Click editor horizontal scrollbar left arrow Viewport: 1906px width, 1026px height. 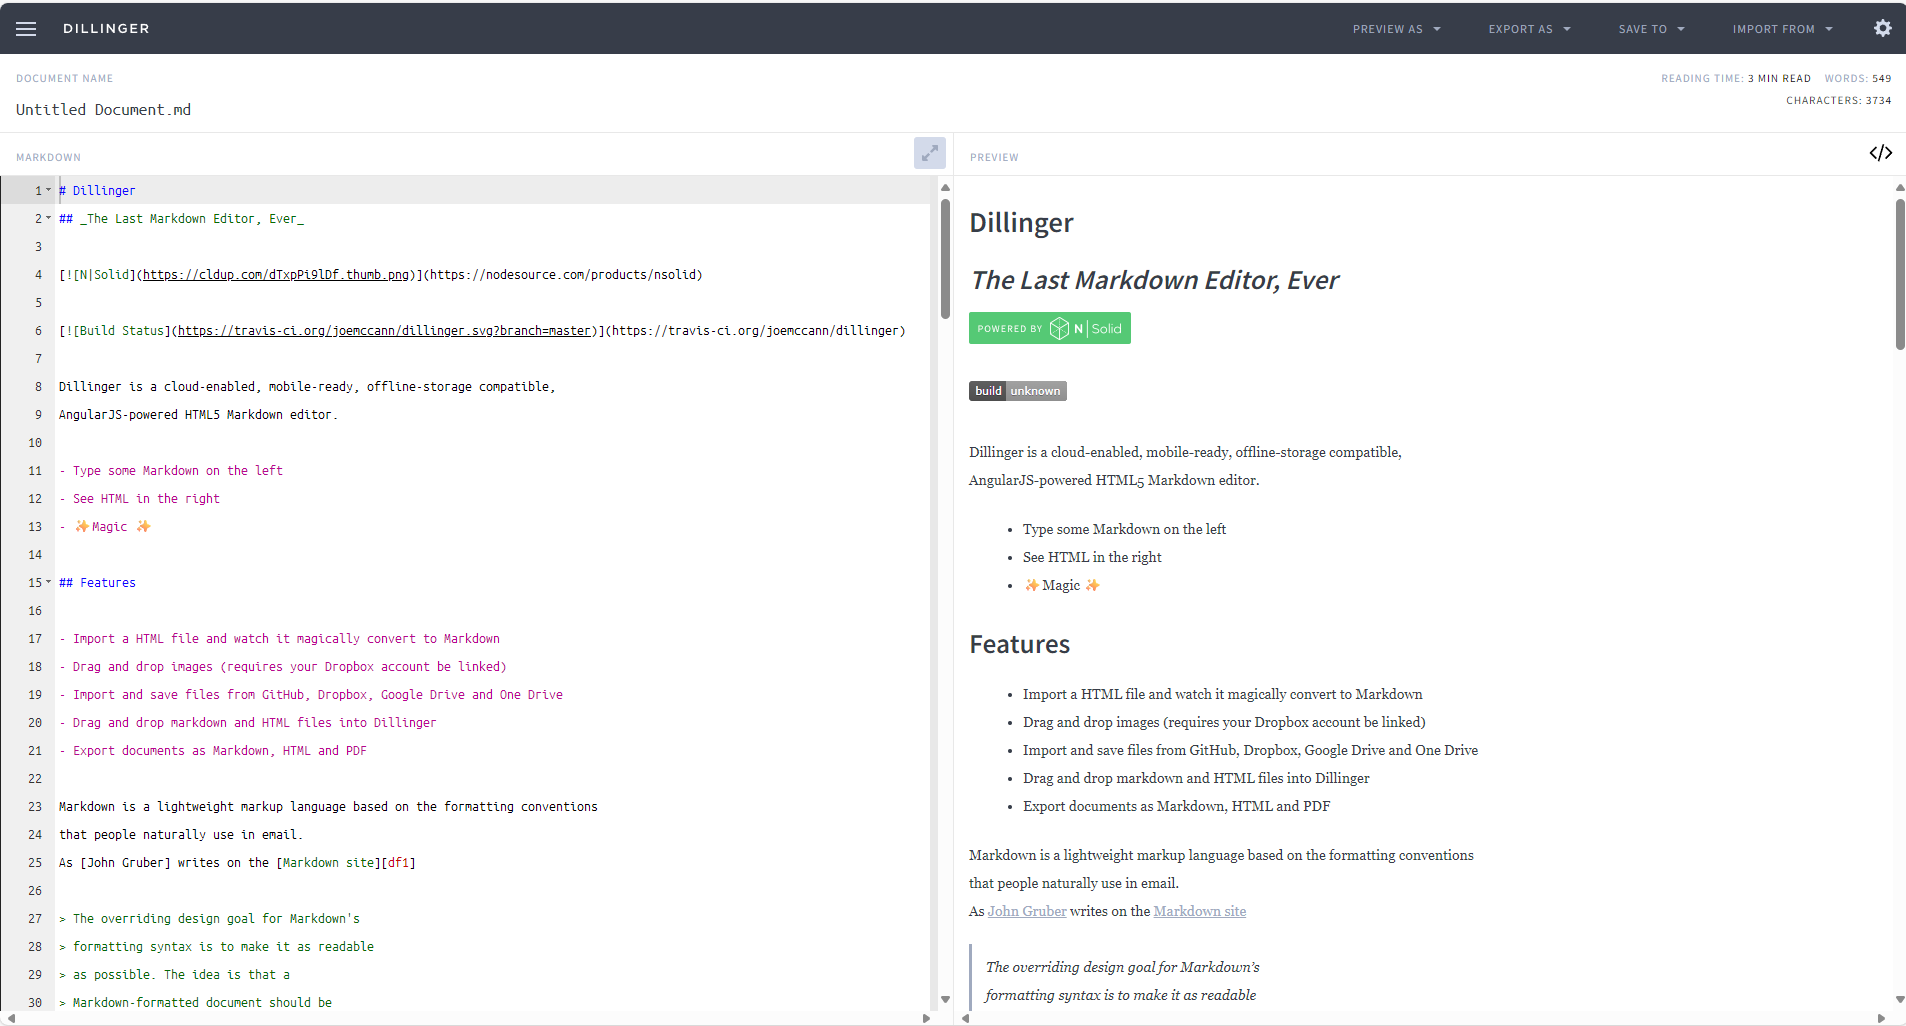[x=11, y=1018]
